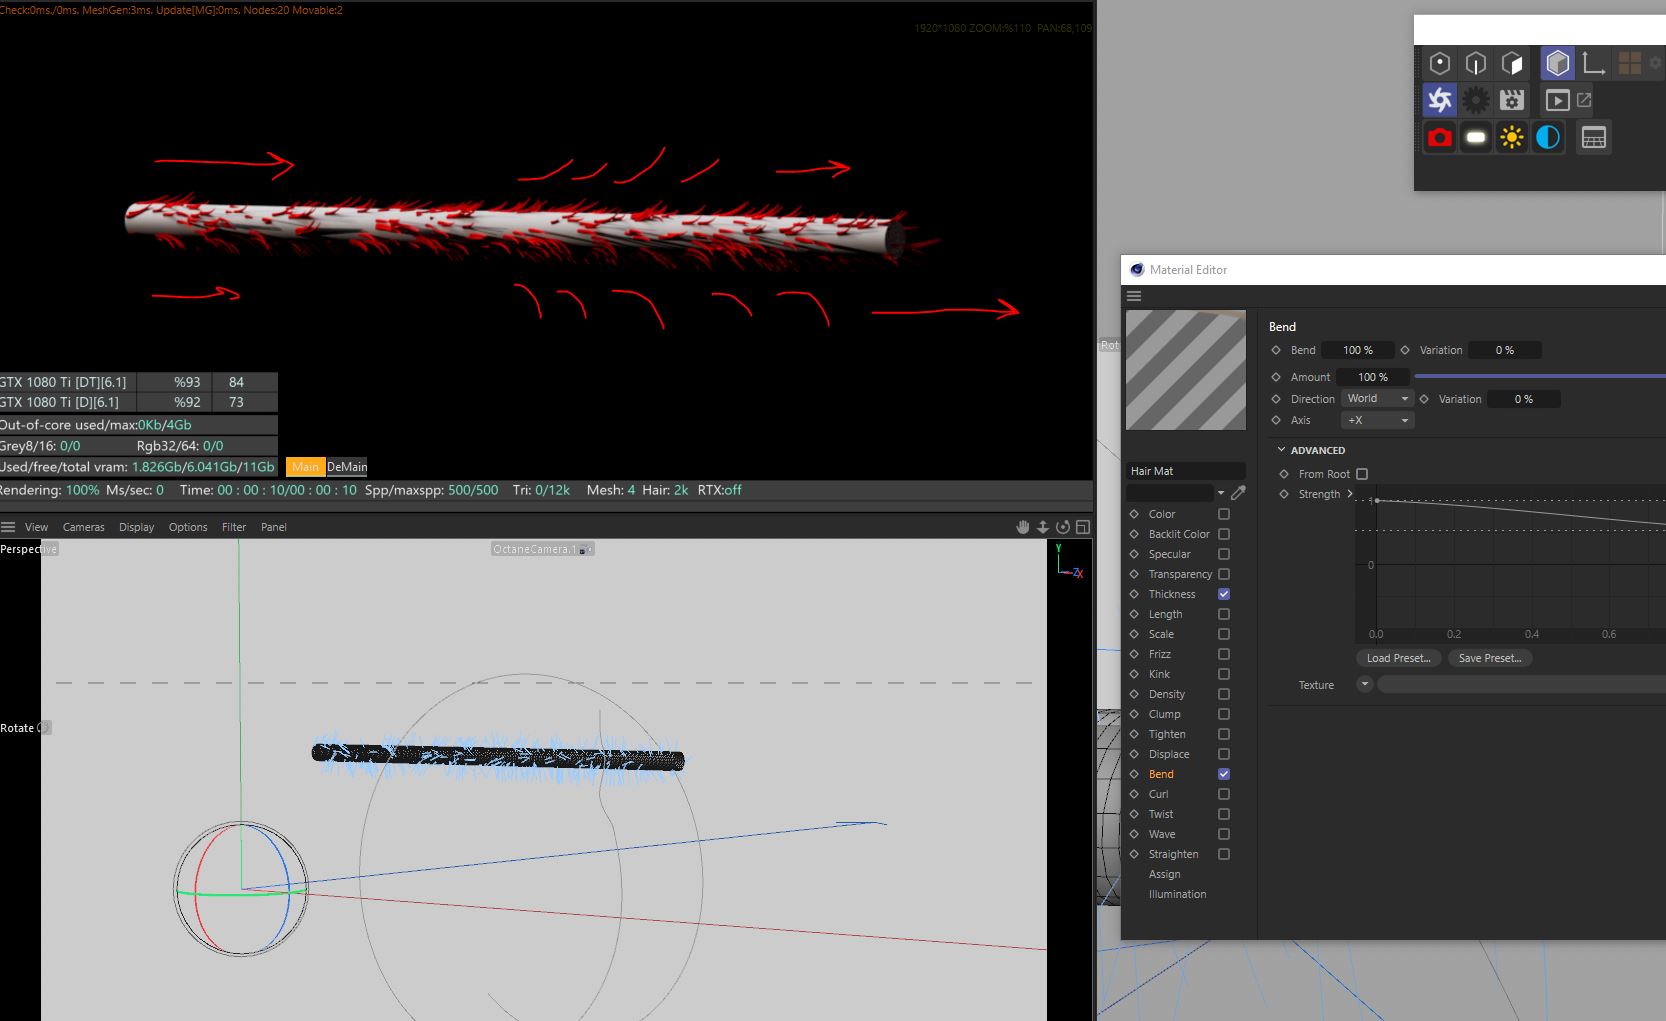Click the Texture bar field
This screenshot has width=1666, height=1021.
coord(1522,685)
